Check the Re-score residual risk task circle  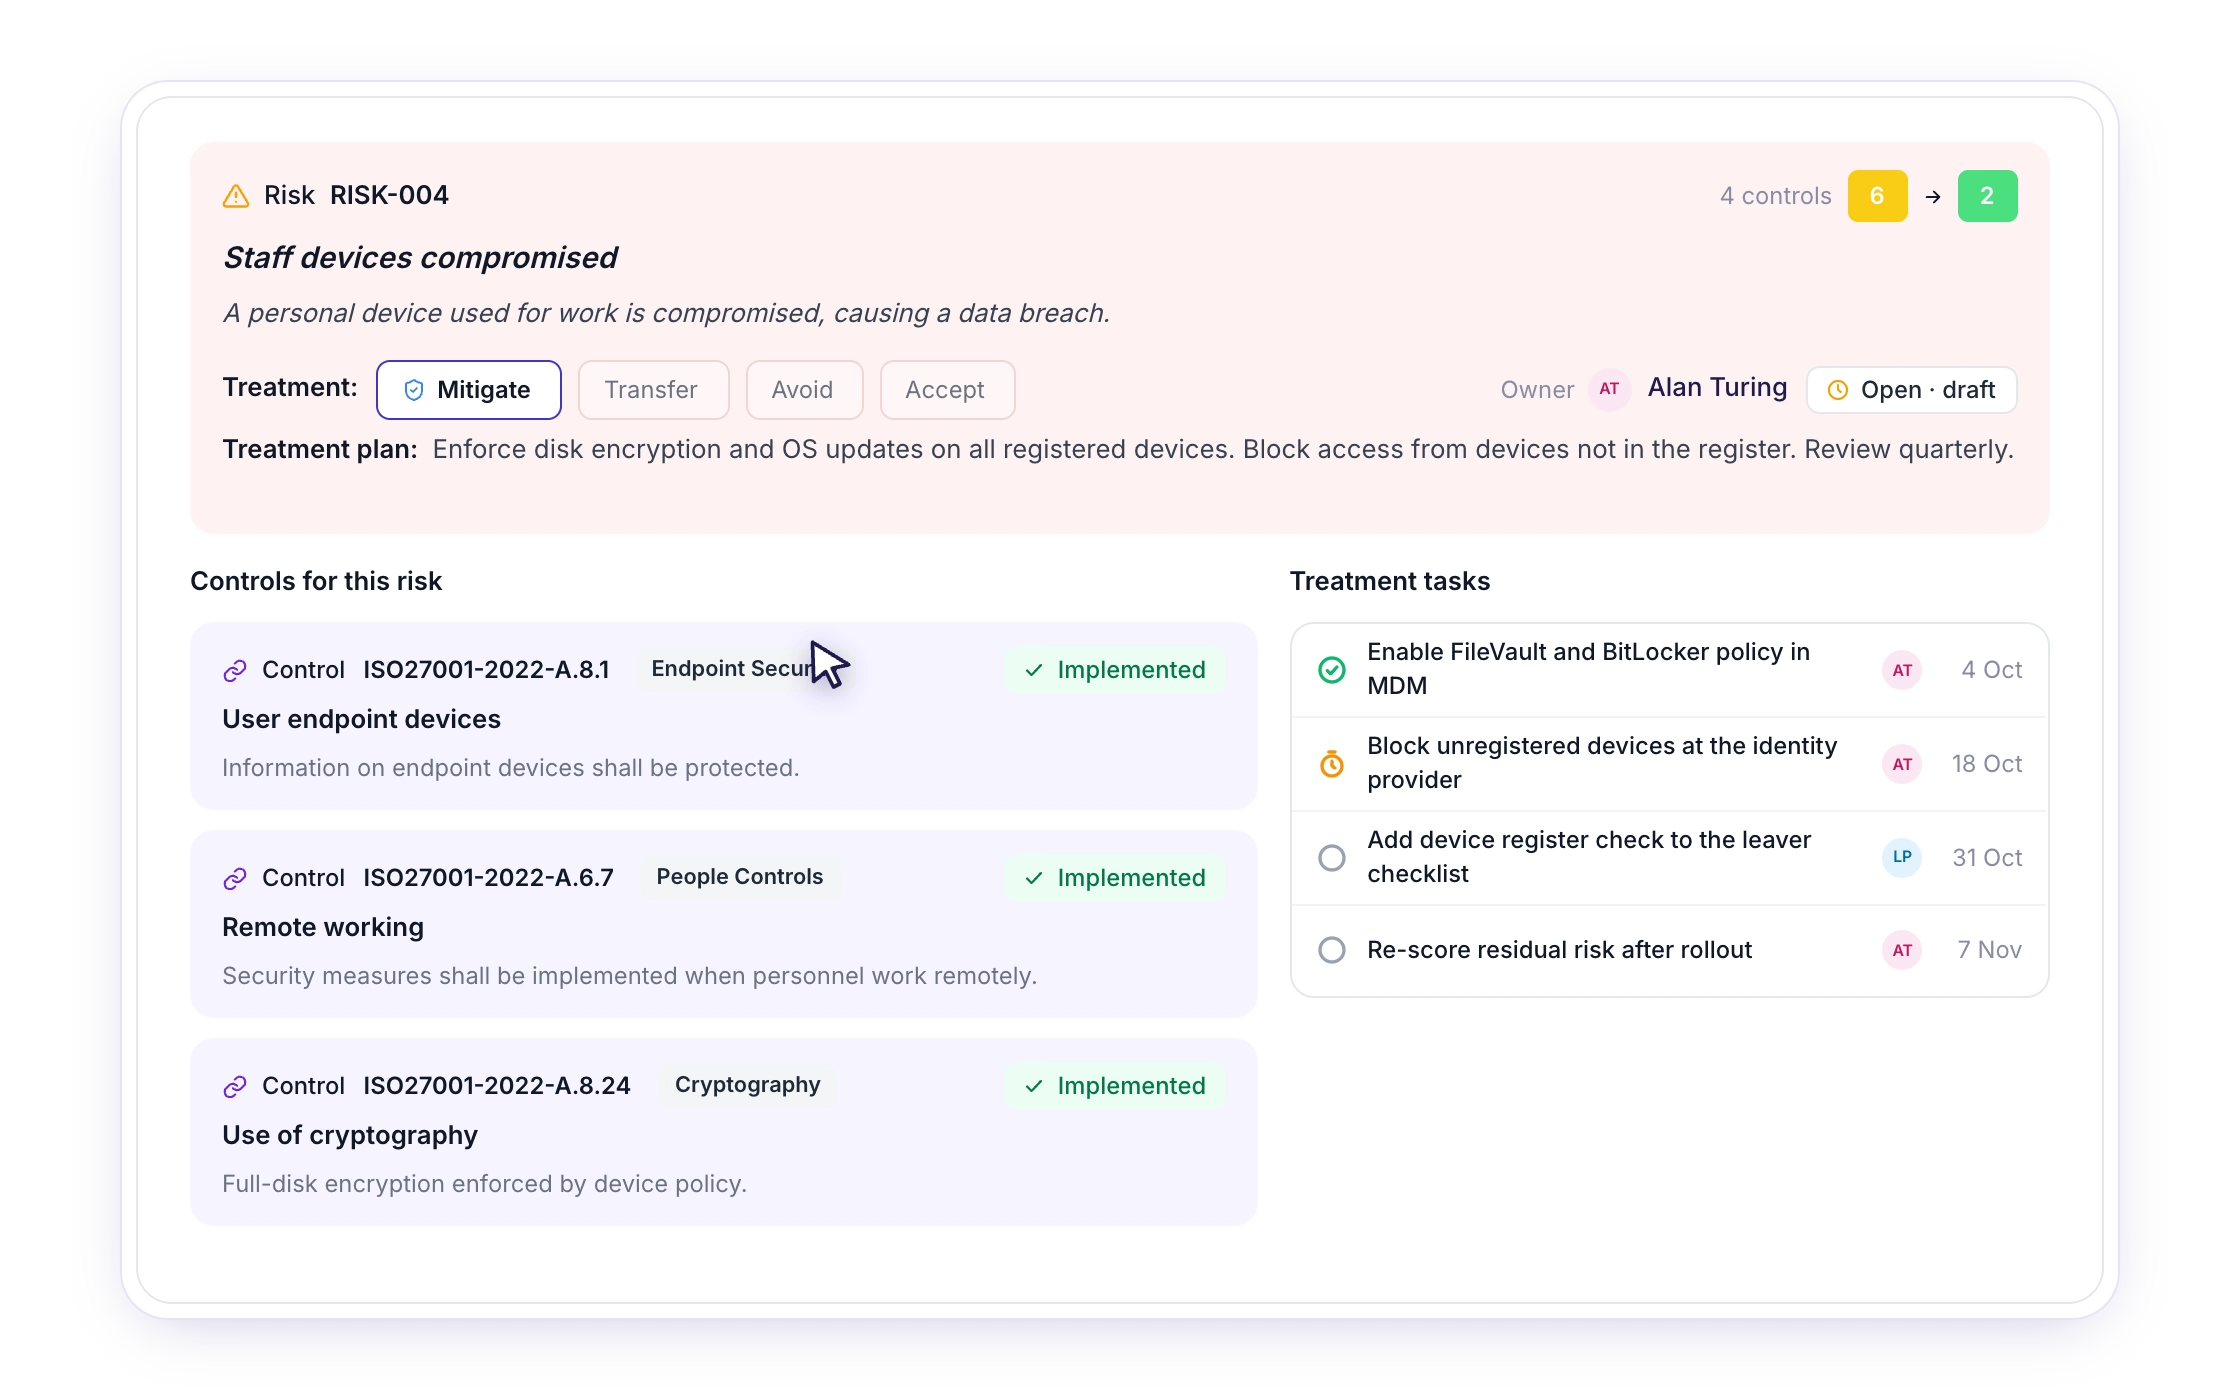point(1332,950)
